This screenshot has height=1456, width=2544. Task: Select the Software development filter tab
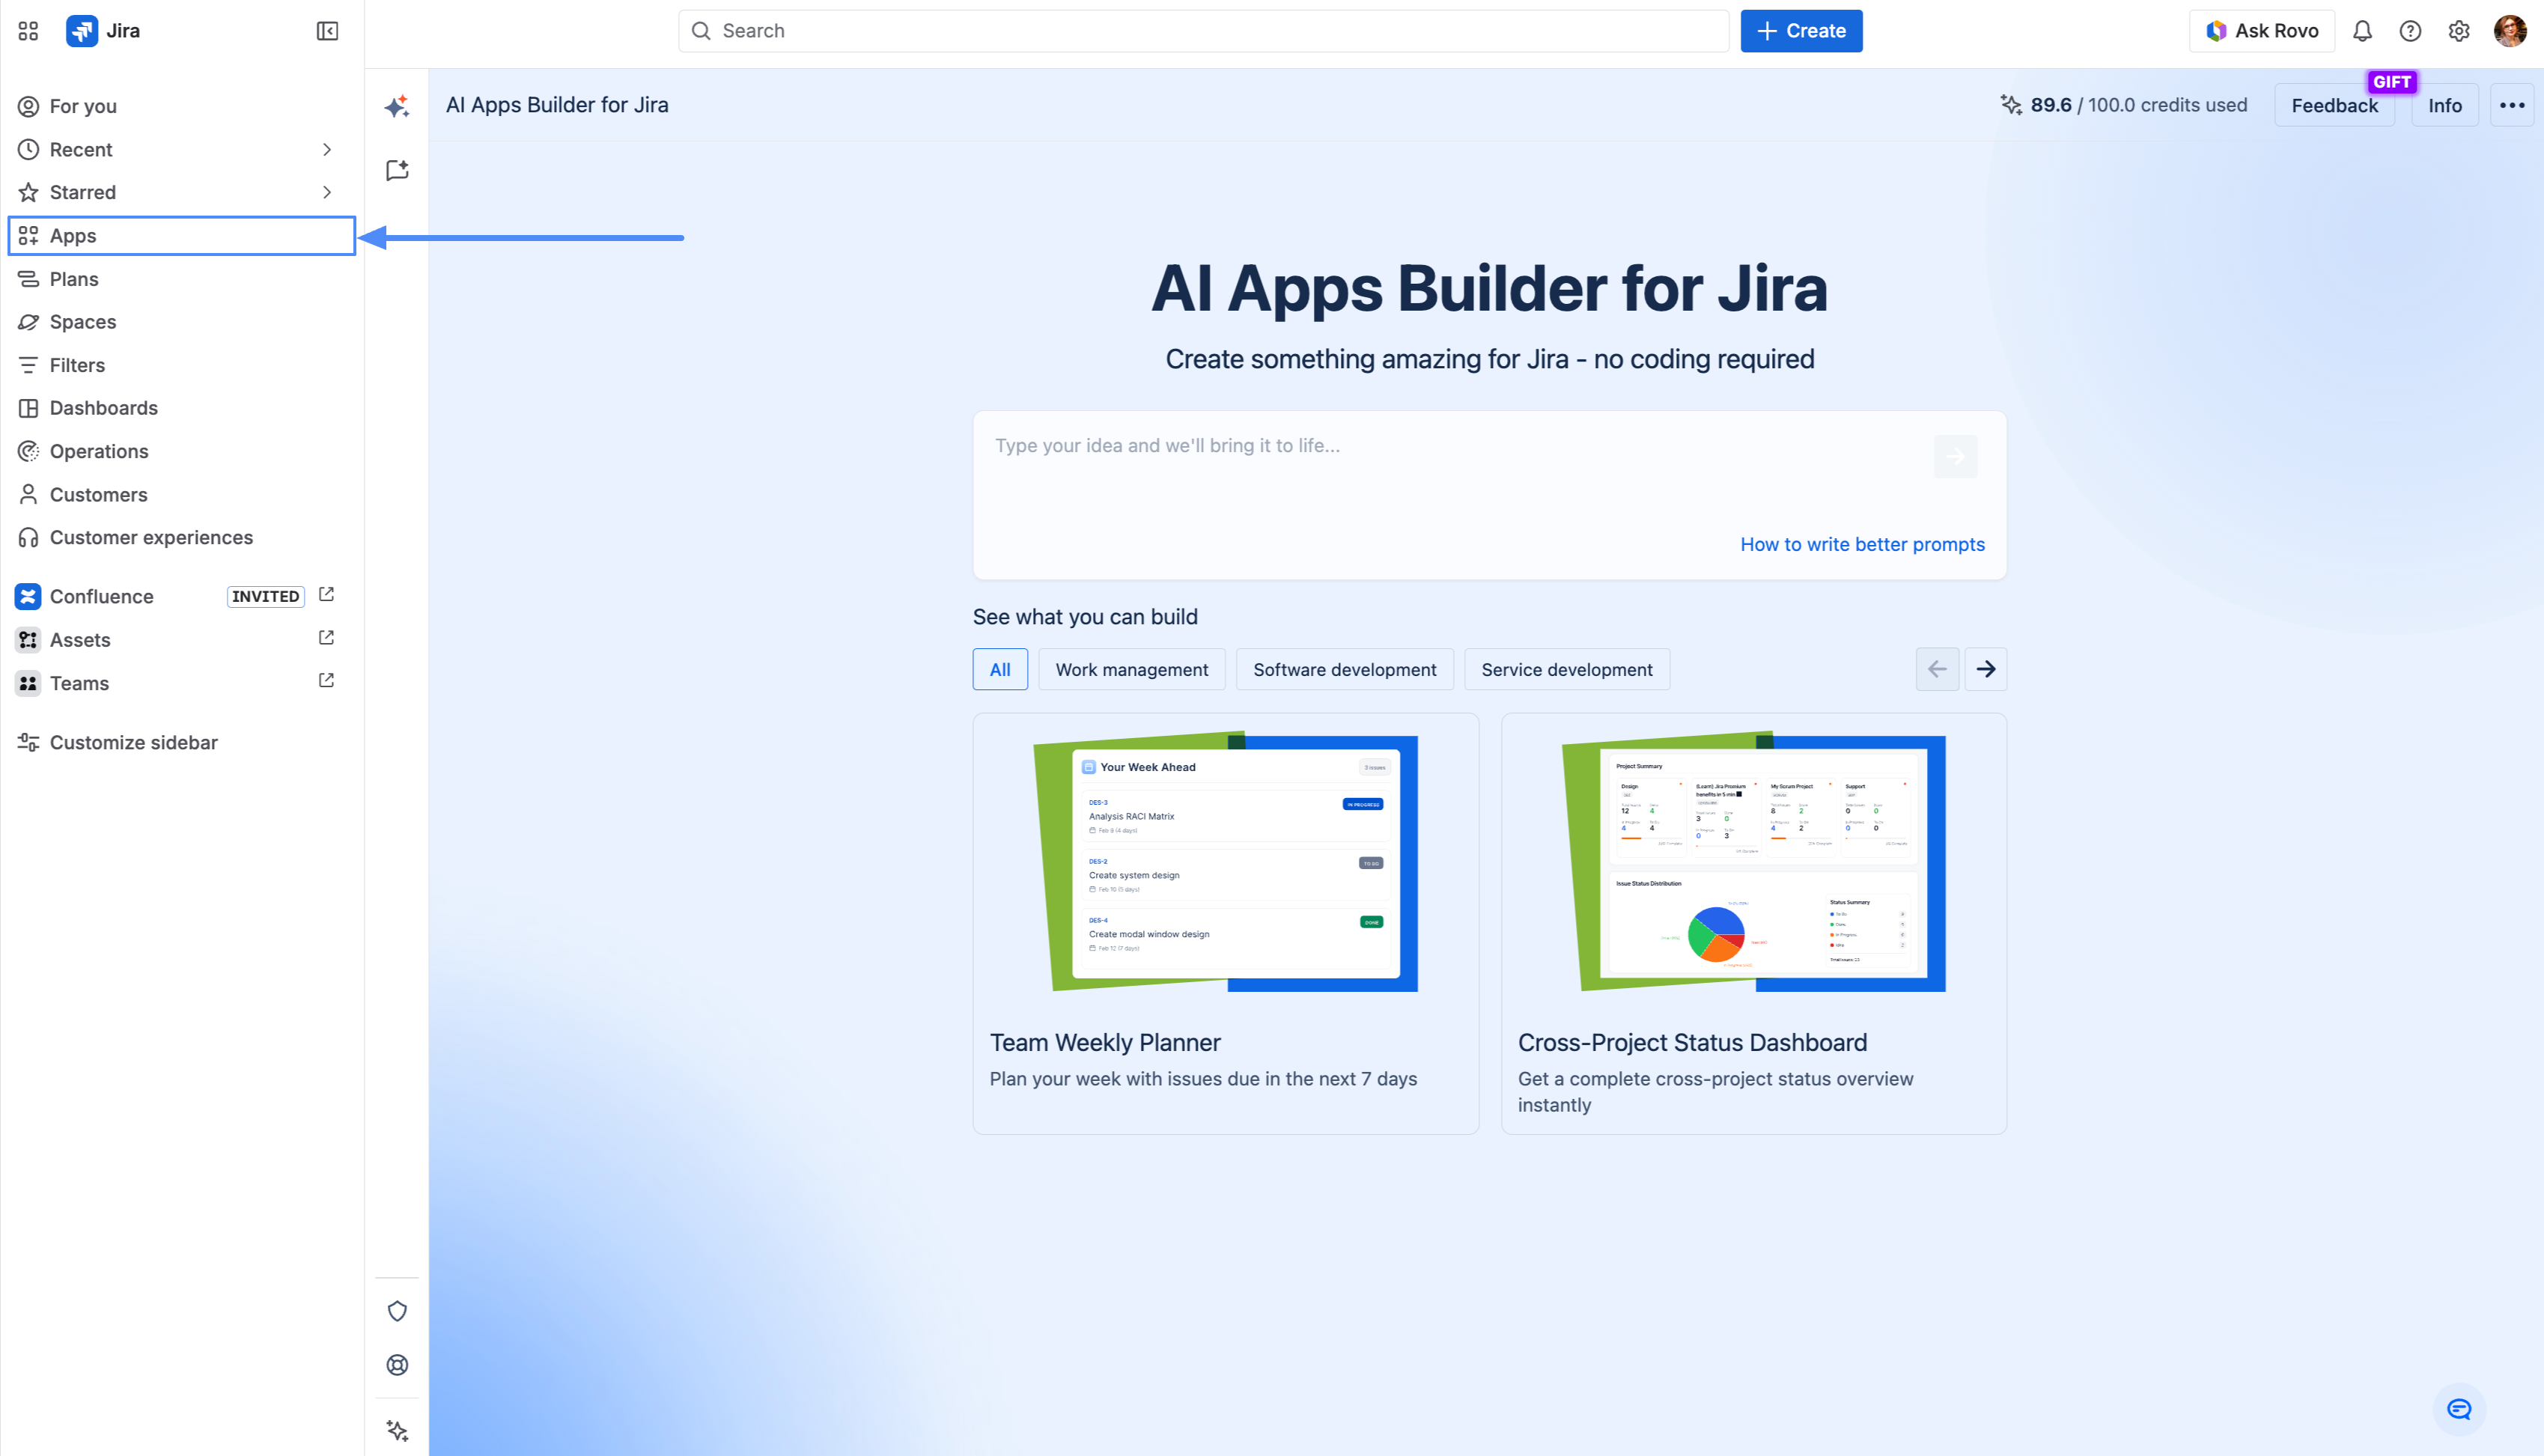coord(1344,669)
